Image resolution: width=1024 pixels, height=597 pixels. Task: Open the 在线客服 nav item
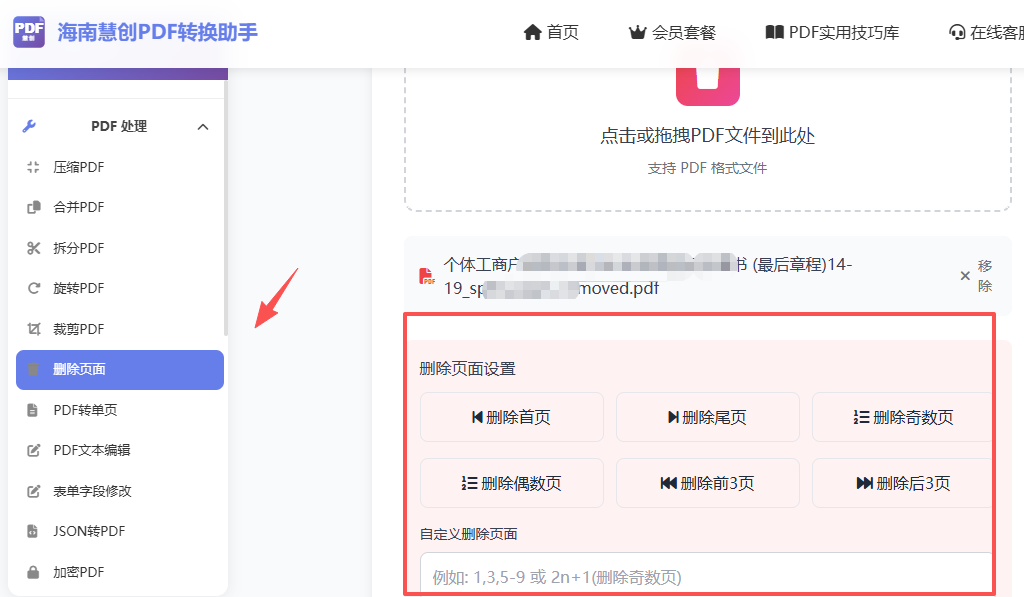(x=986, y=32)
